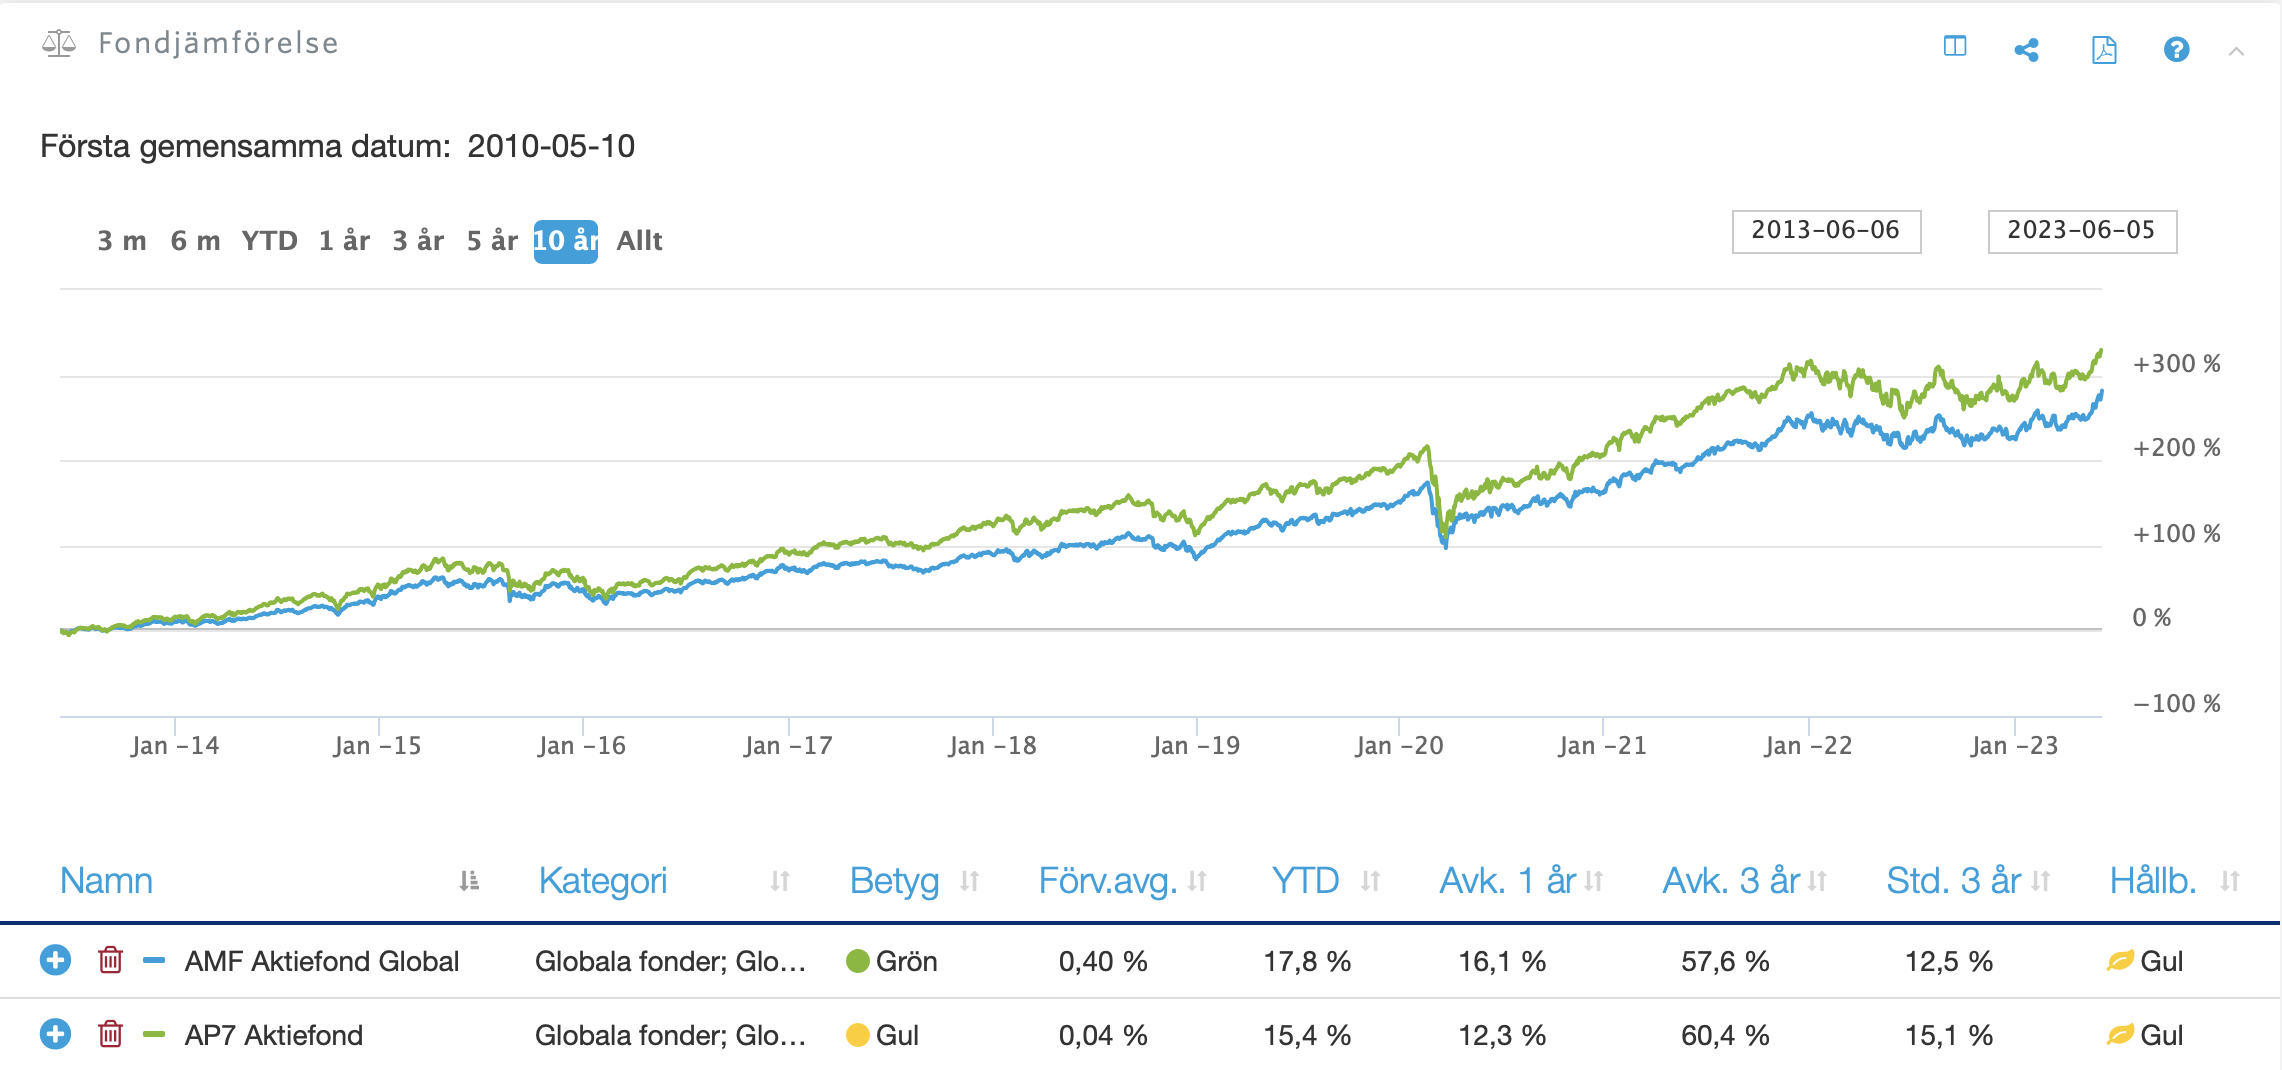Screen dimensions: 2282x1070
Task: Click plus icon for AMF Aktiefond Global
Action: 55,961
